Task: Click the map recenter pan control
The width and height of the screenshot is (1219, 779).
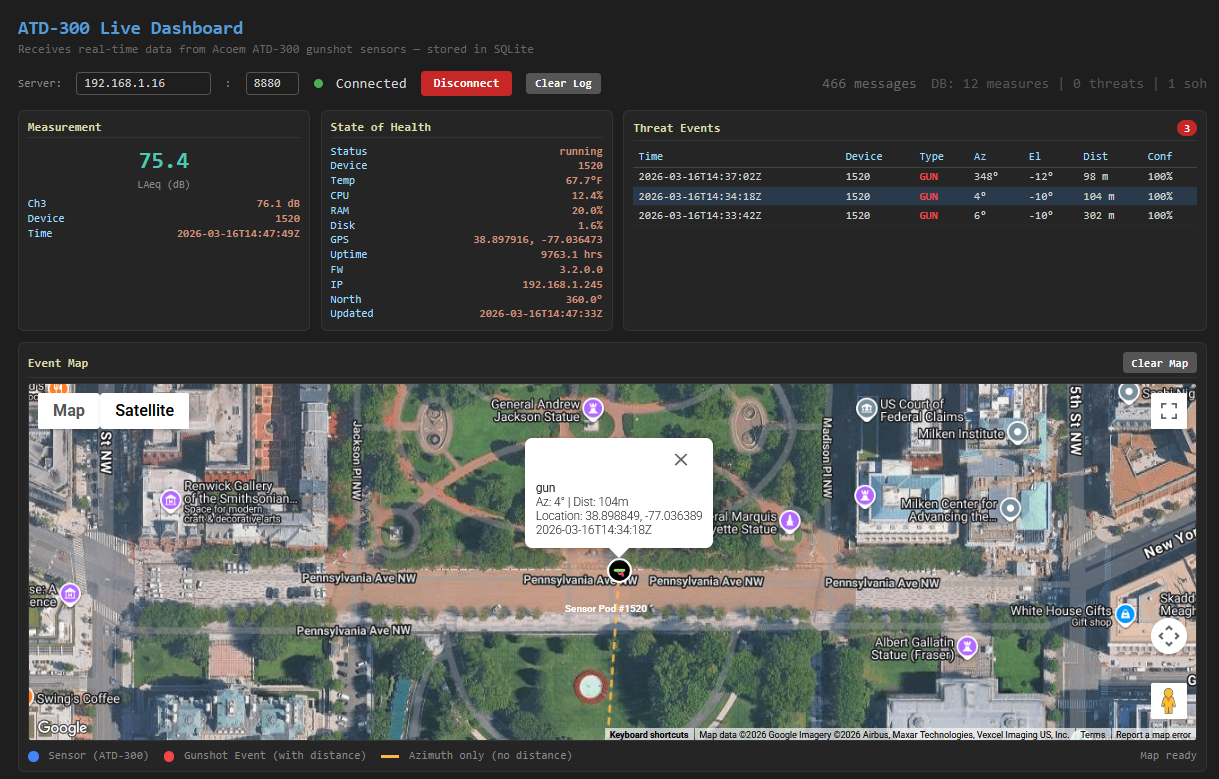Action: pyautogui.click(x=1168, y=636)
